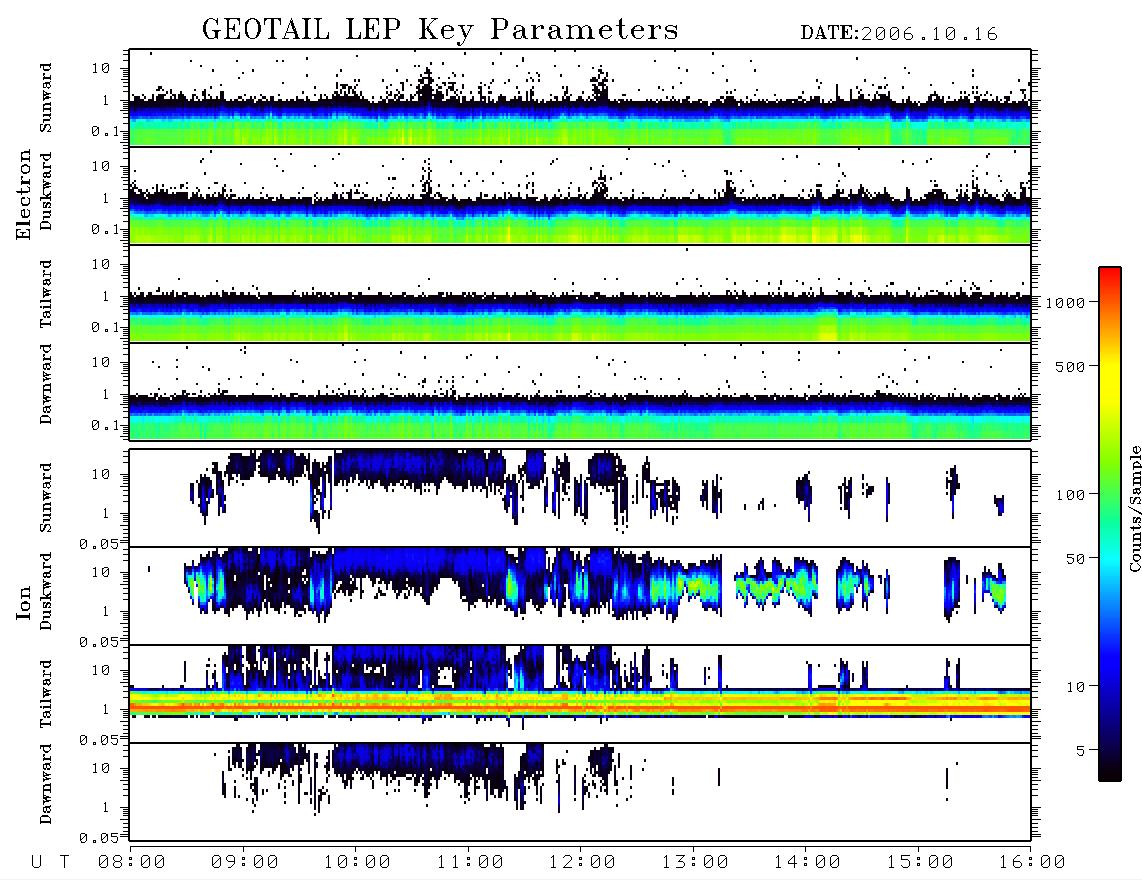Click the Electron Sunward panel label
Image resolution: width=1142 pixels, height=880 pixels.
pyautogui.click(x=46, y=98)
